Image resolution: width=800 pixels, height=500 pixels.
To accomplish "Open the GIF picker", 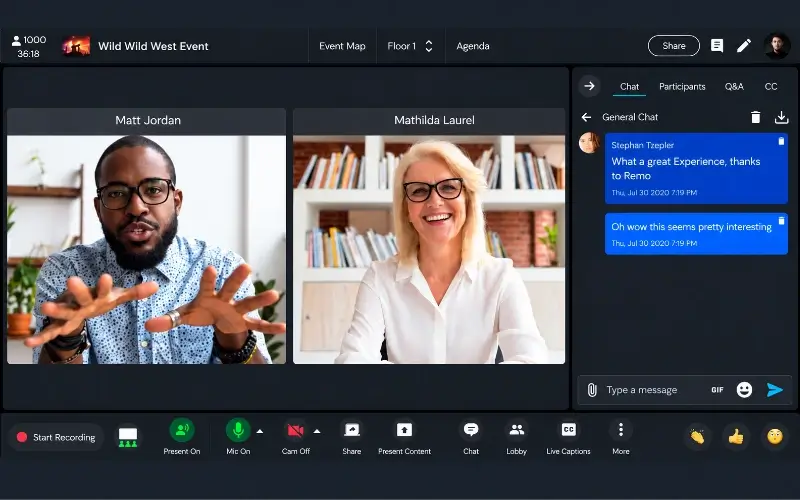I will (x=717, y=390).
